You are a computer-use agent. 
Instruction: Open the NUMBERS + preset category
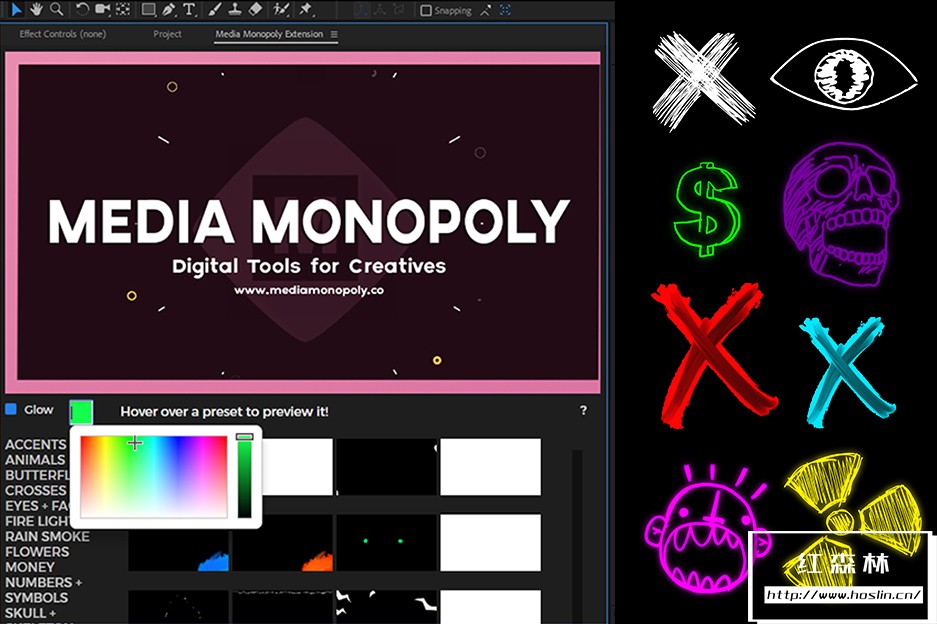pos(44,582)
